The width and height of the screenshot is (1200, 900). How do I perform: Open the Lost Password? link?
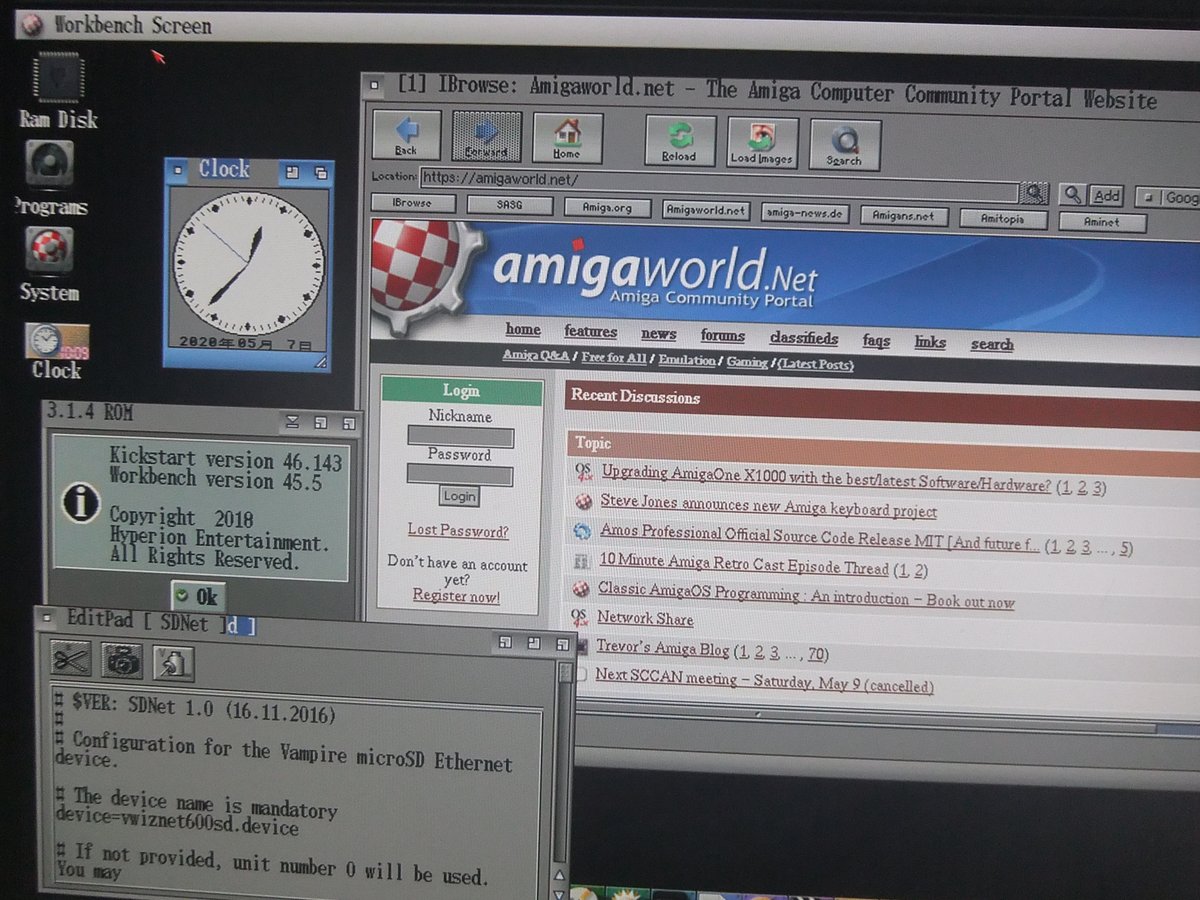[x=458, y=531]
